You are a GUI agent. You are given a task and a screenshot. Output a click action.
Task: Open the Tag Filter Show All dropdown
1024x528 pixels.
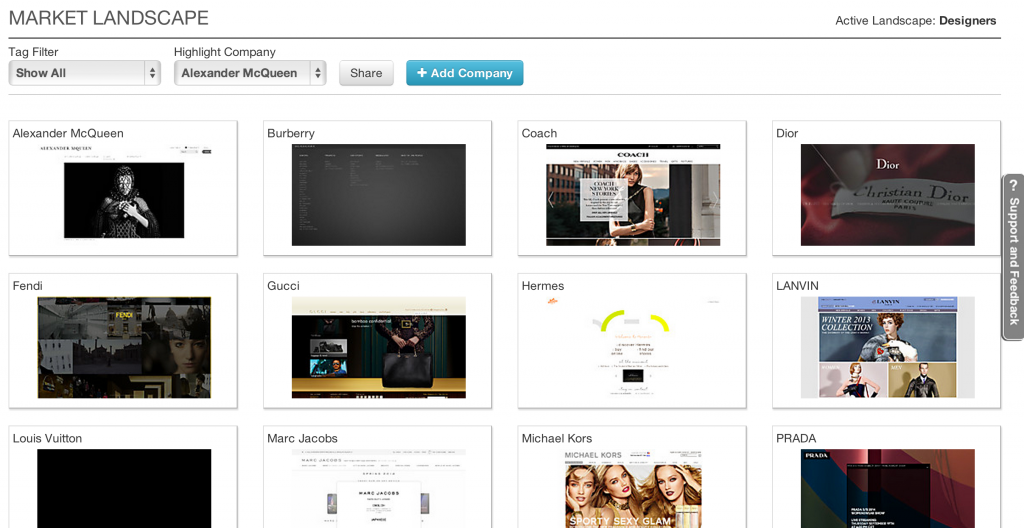coord(84,73)
